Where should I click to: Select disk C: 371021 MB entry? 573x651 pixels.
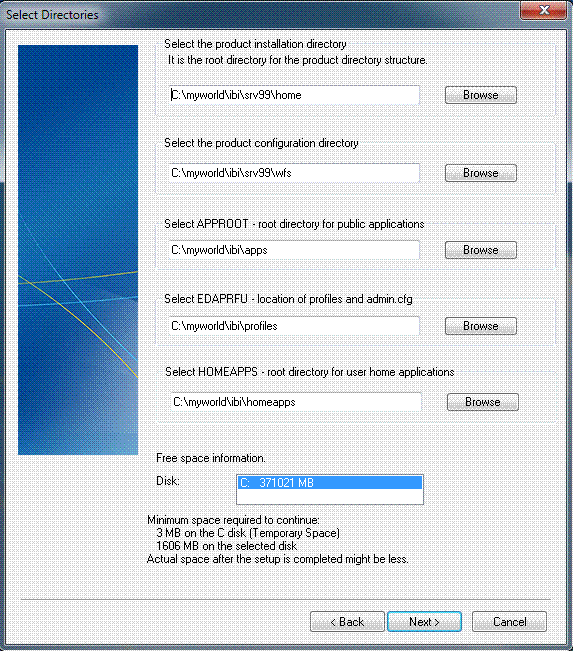[x=330, y=483]
